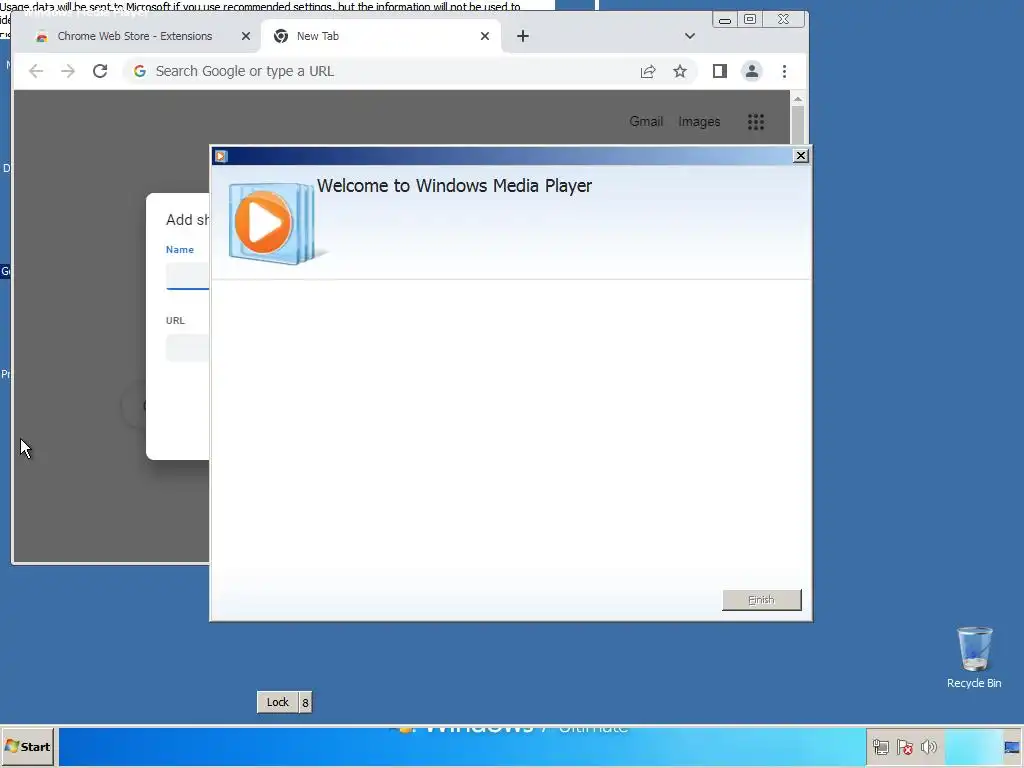Click Chrome's vertical scrollbar up arrow
This screenshot has width=1024, height=768.
pyautogui.click(x=797, y=99)
